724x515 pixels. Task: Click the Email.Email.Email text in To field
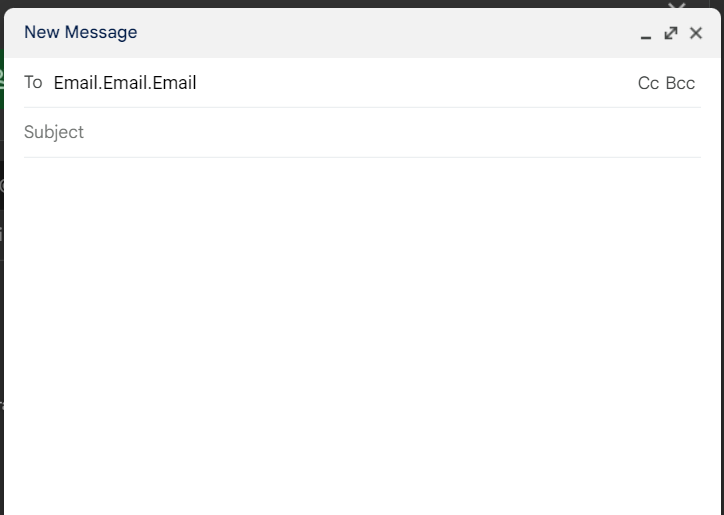pos(125,83)
